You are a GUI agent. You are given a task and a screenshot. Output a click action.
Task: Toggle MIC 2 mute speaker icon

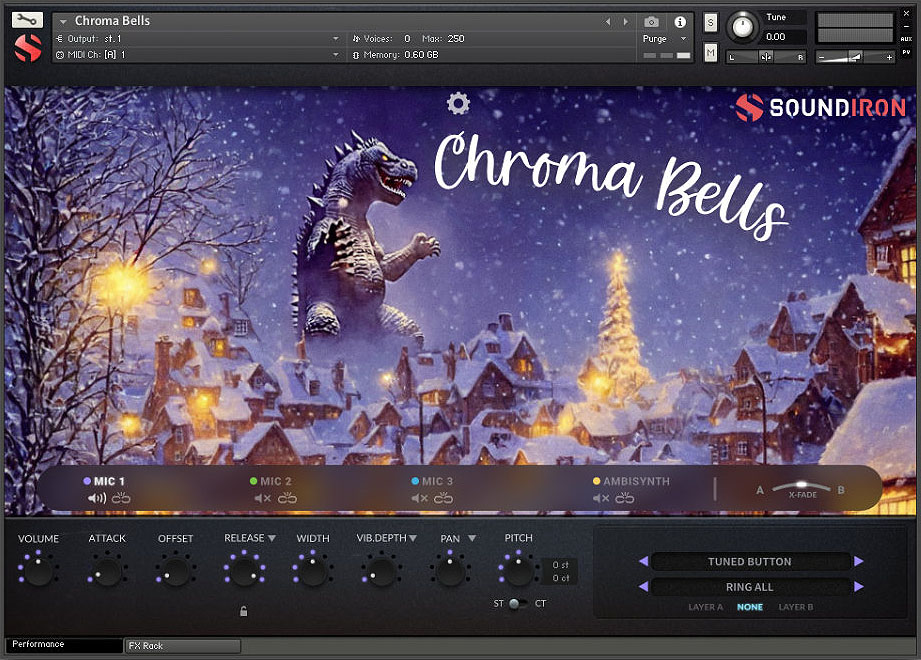(x=263, y=499)
